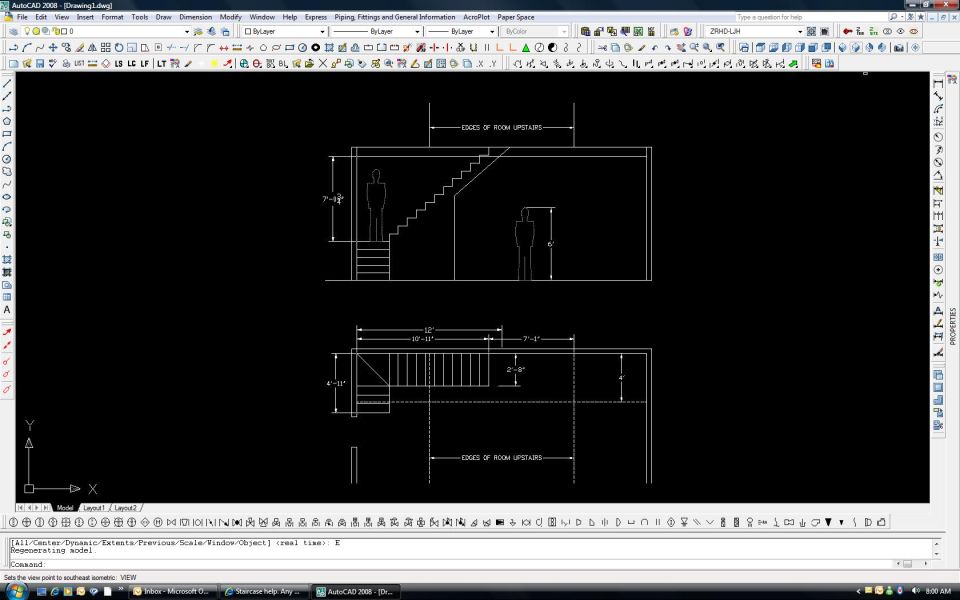
Task: Click the green triangle icon
Action: [525, 47]
